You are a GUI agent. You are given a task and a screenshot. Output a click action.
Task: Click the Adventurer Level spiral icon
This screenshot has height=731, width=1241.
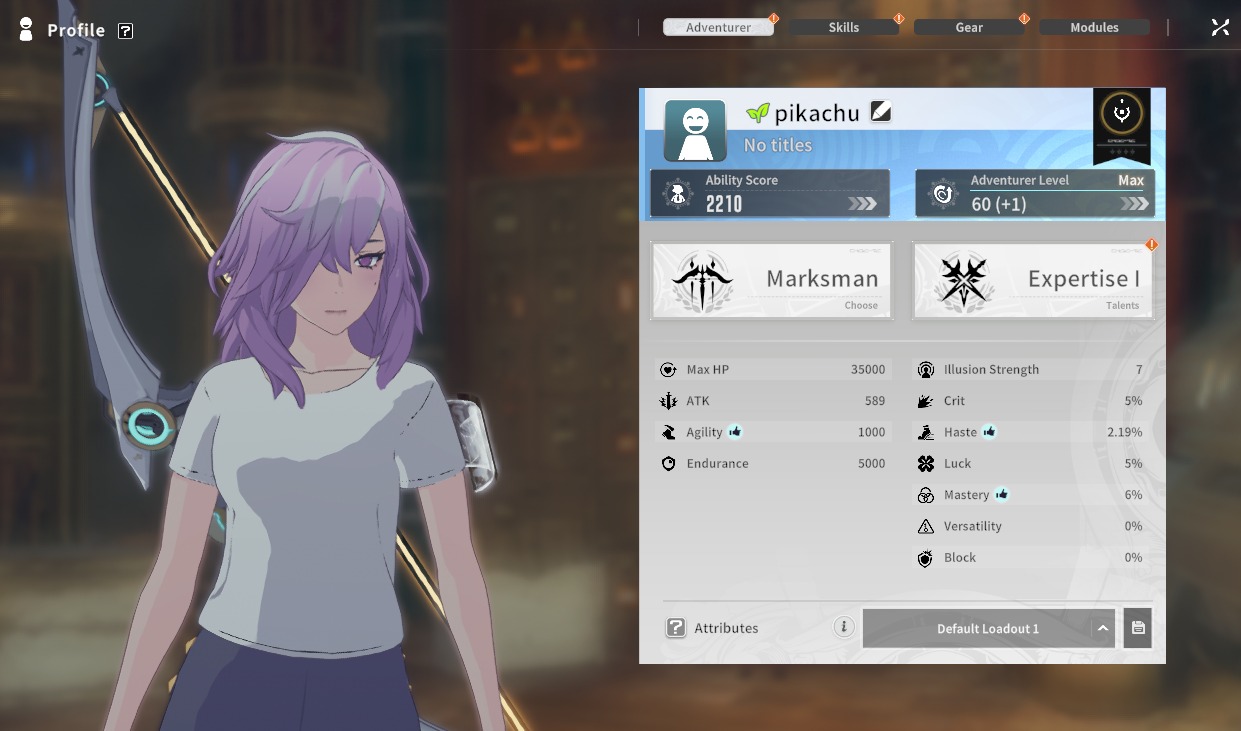pos(942,194)
